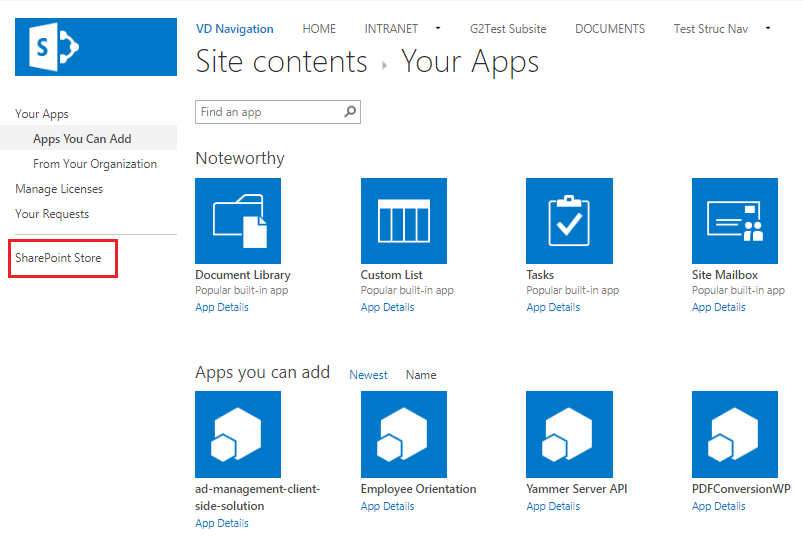Viewport: 803px width, 542px height.
Task: Sort apps by Newest
Action: (x=368, y=375)
